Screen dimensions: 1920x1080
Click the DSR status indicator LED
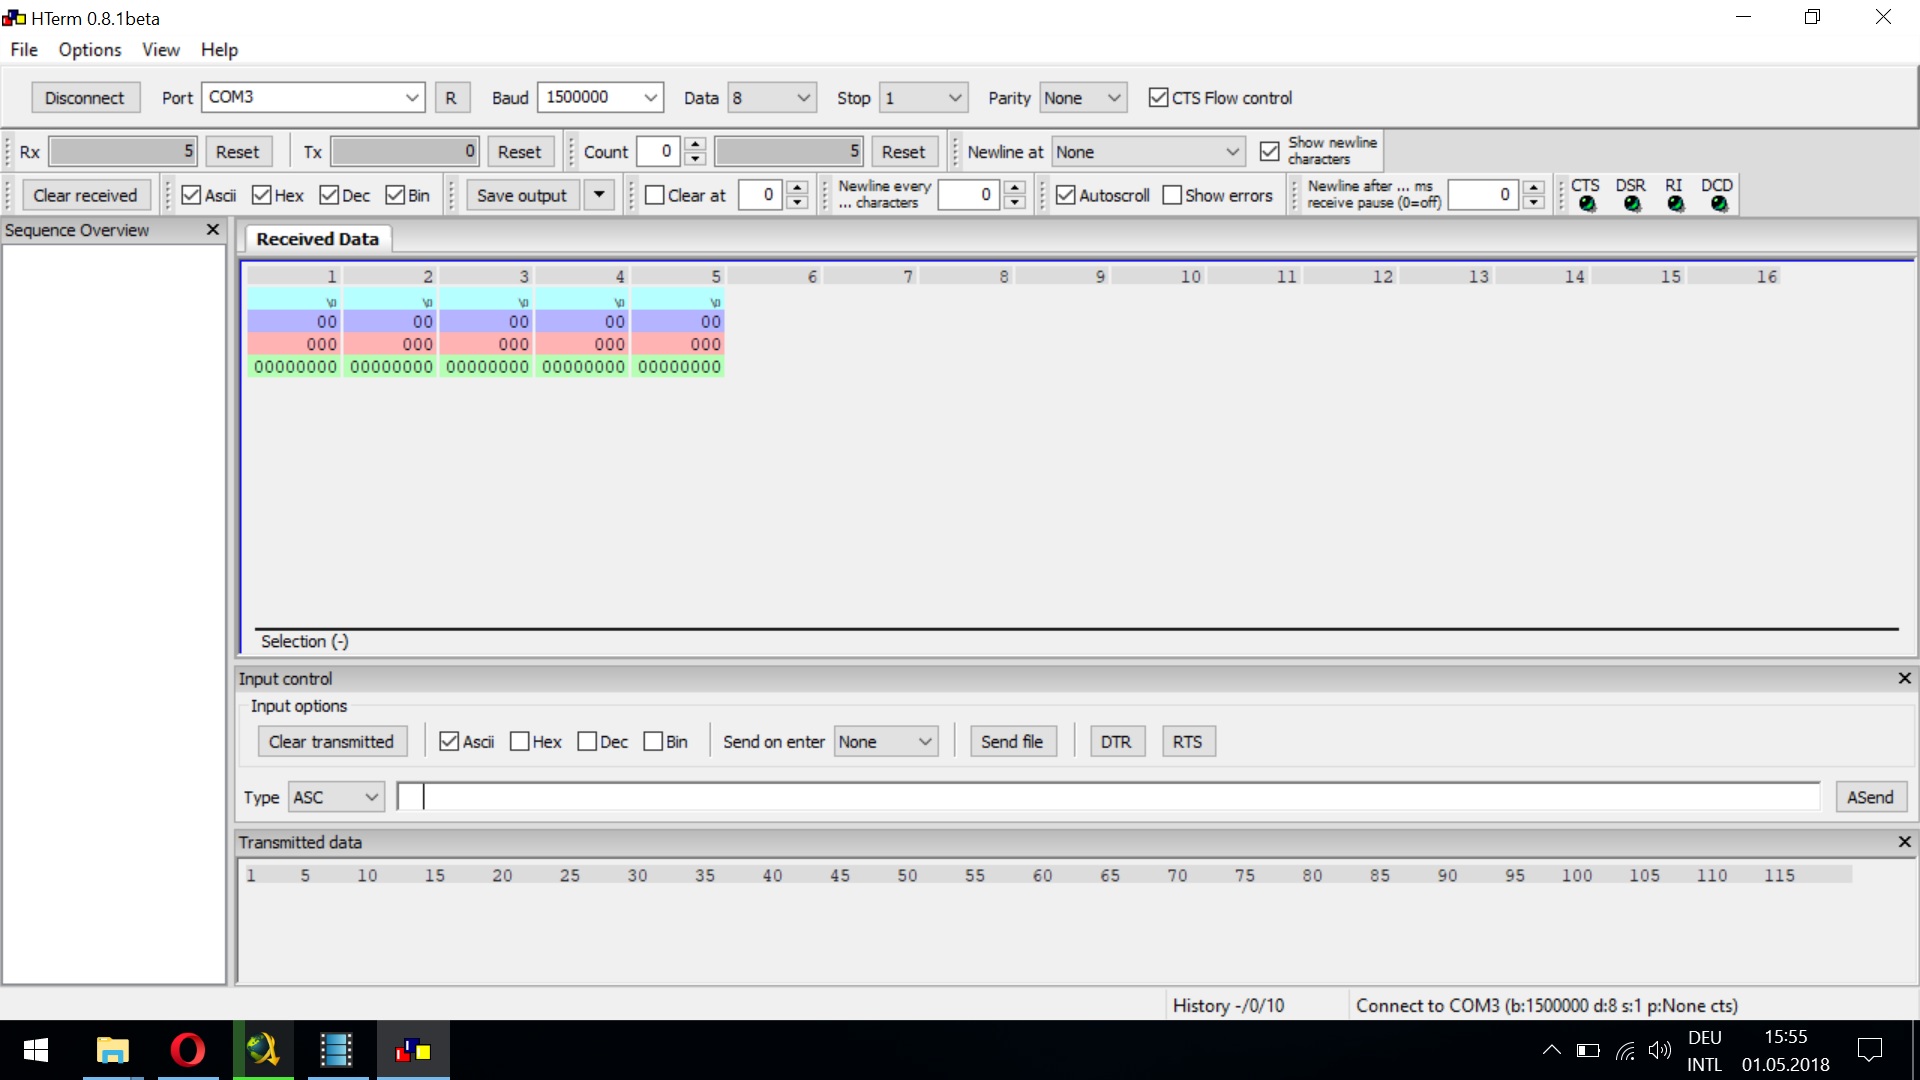1632,204
